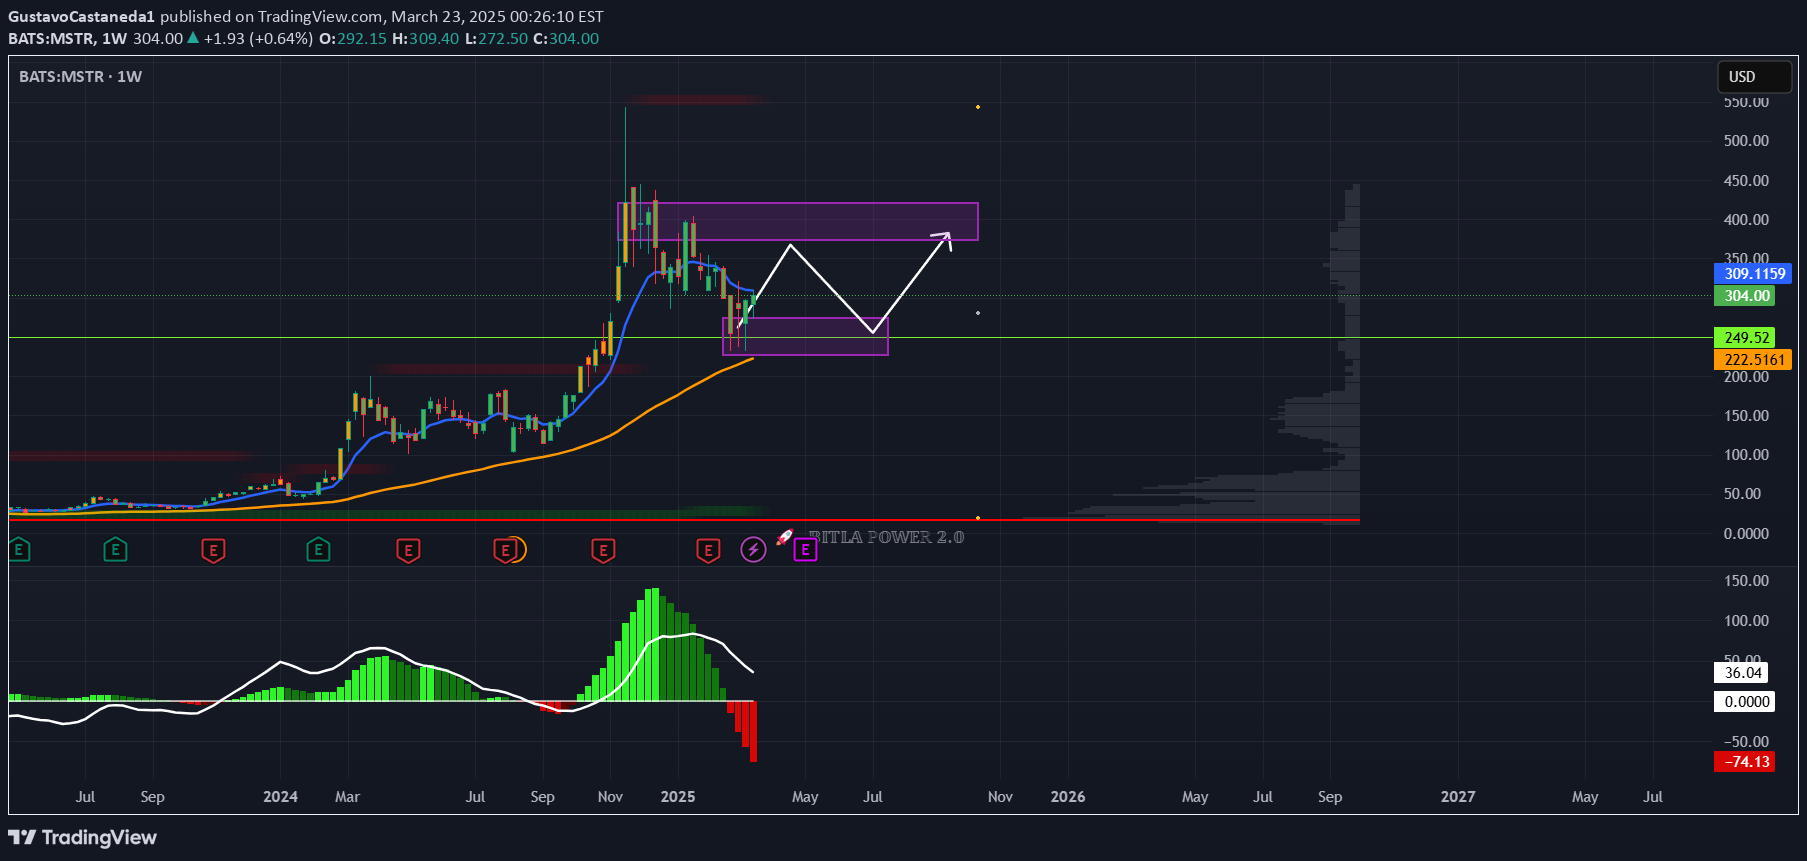The height and width of the screenshot is (861, 1807).
Task: Click the O:292.15 open price in header
Action: pyautogui.click(x=353, y=38)
